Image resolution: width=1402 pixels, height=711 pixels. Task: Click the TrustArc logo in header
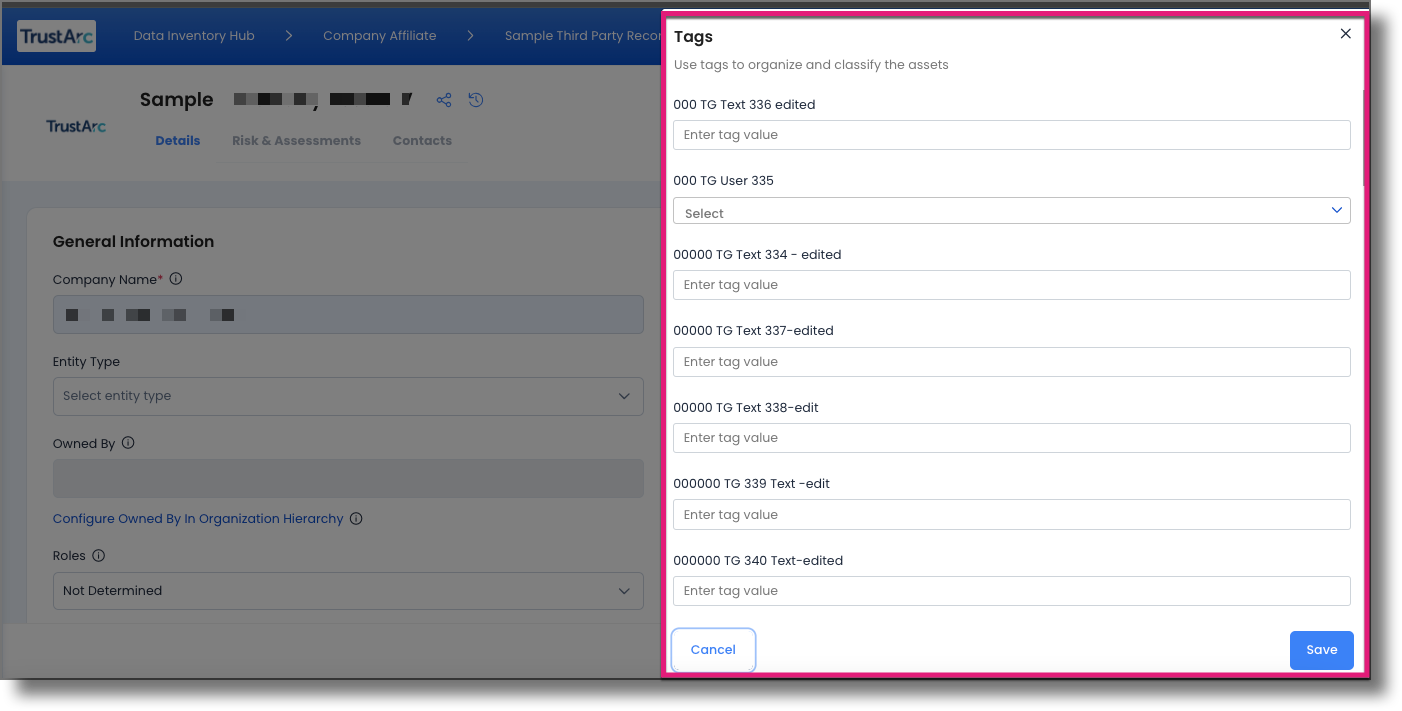coord(56,36)
